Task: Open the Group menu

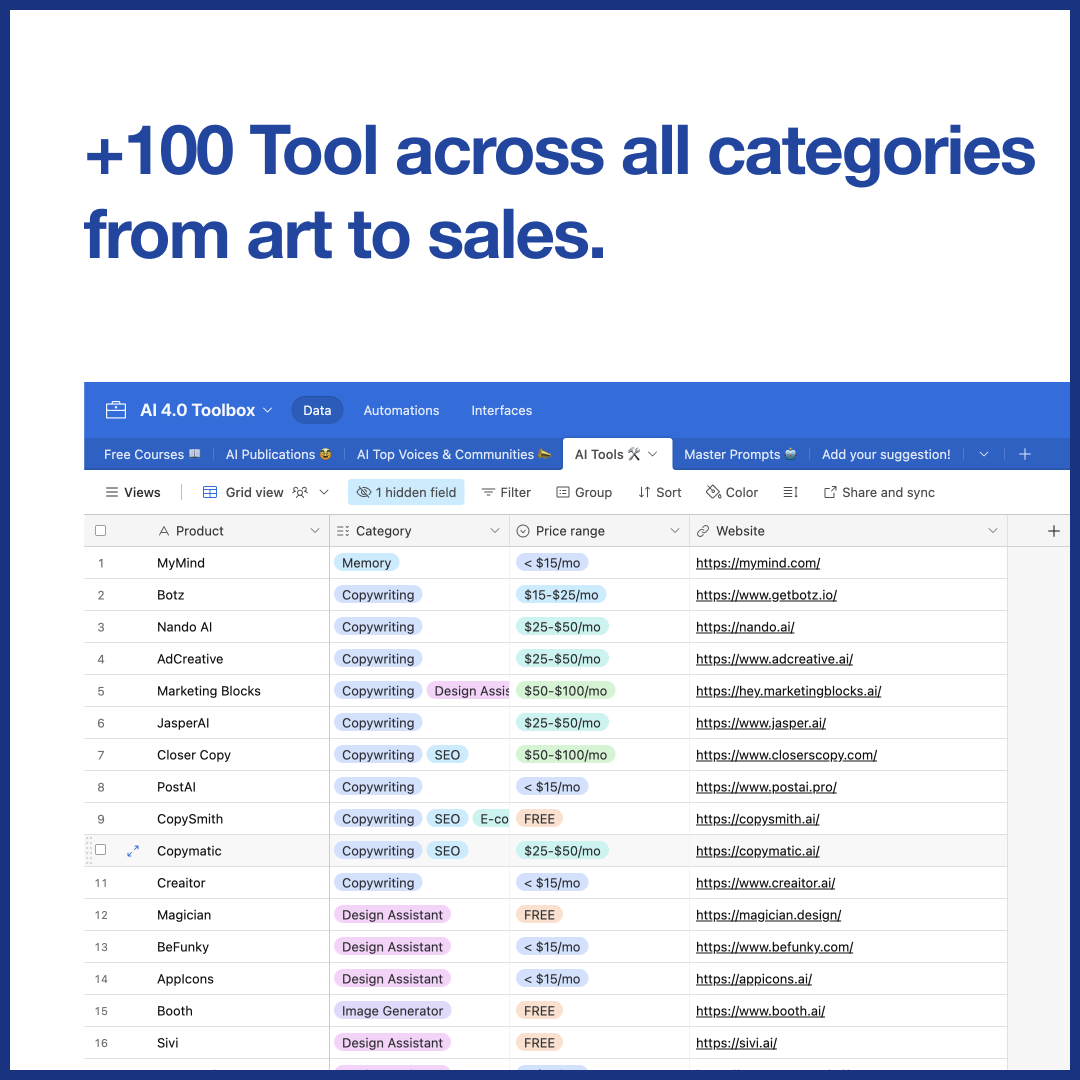Action: pos(584,492)
